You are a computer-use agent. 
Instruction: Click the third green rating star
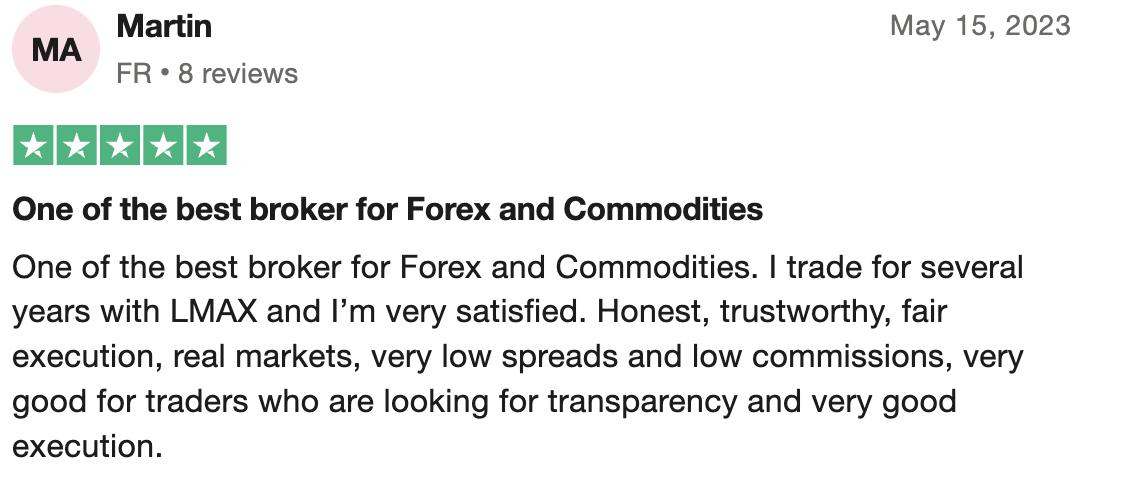(119, 145)
